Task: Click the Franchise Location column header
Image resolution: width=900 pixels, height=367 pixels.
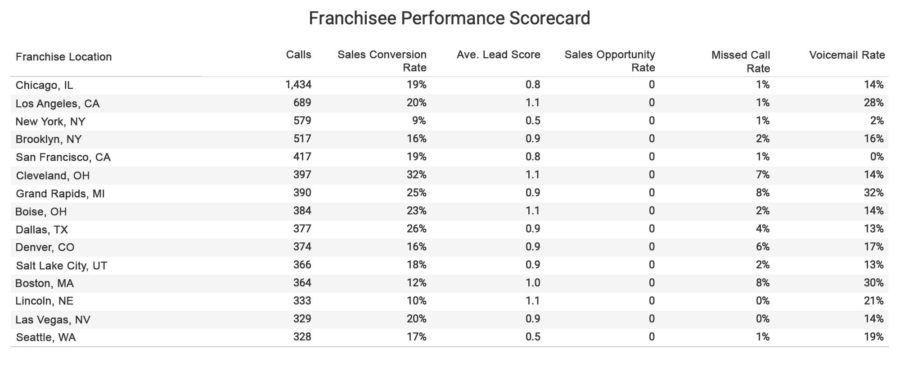Action: (x=64, y=57)
